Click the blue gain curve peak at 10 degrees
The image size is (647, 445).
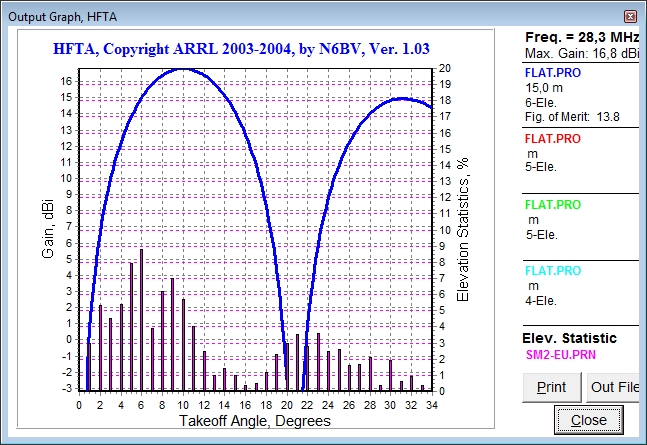[x=183, y=69]
